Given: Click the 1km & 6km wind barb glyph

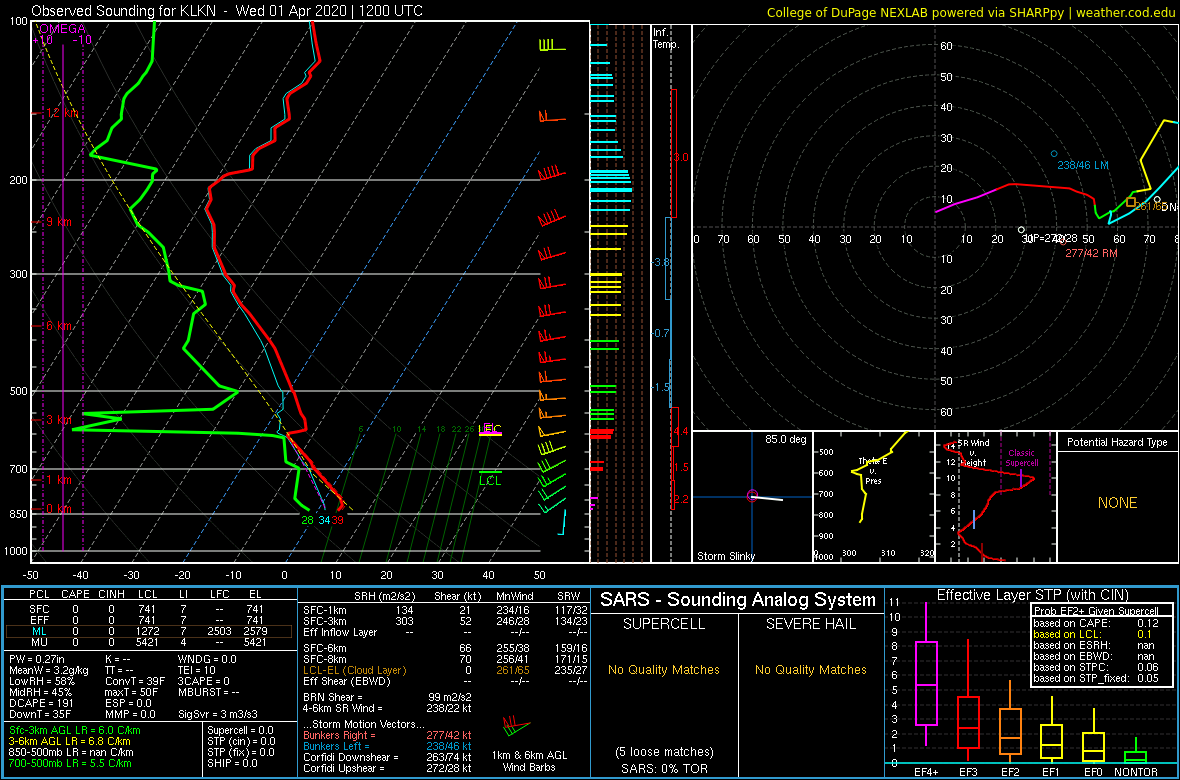Looking at the screenshot, I should tap(518, 727).
